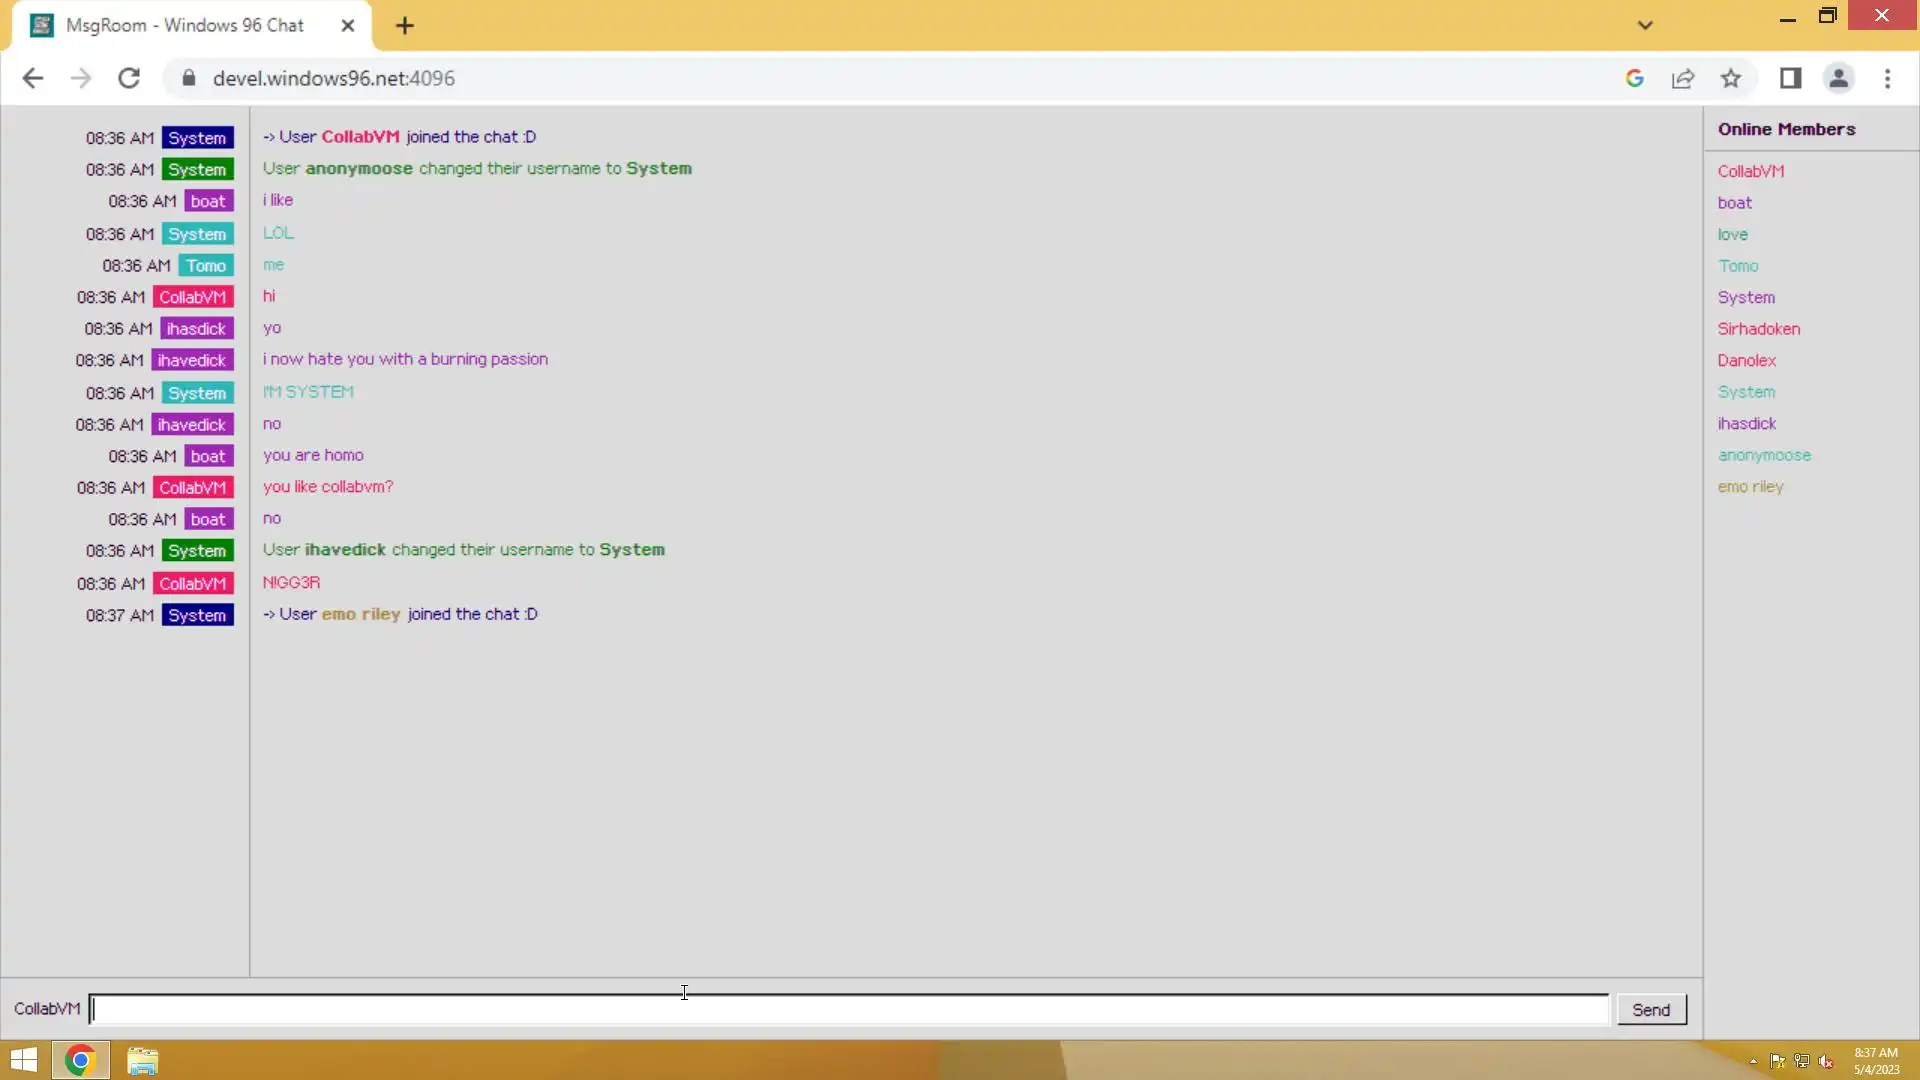The image size is (1920, 1080).
Task: Close the MsgRoom tab
Action: coord(347,26)
